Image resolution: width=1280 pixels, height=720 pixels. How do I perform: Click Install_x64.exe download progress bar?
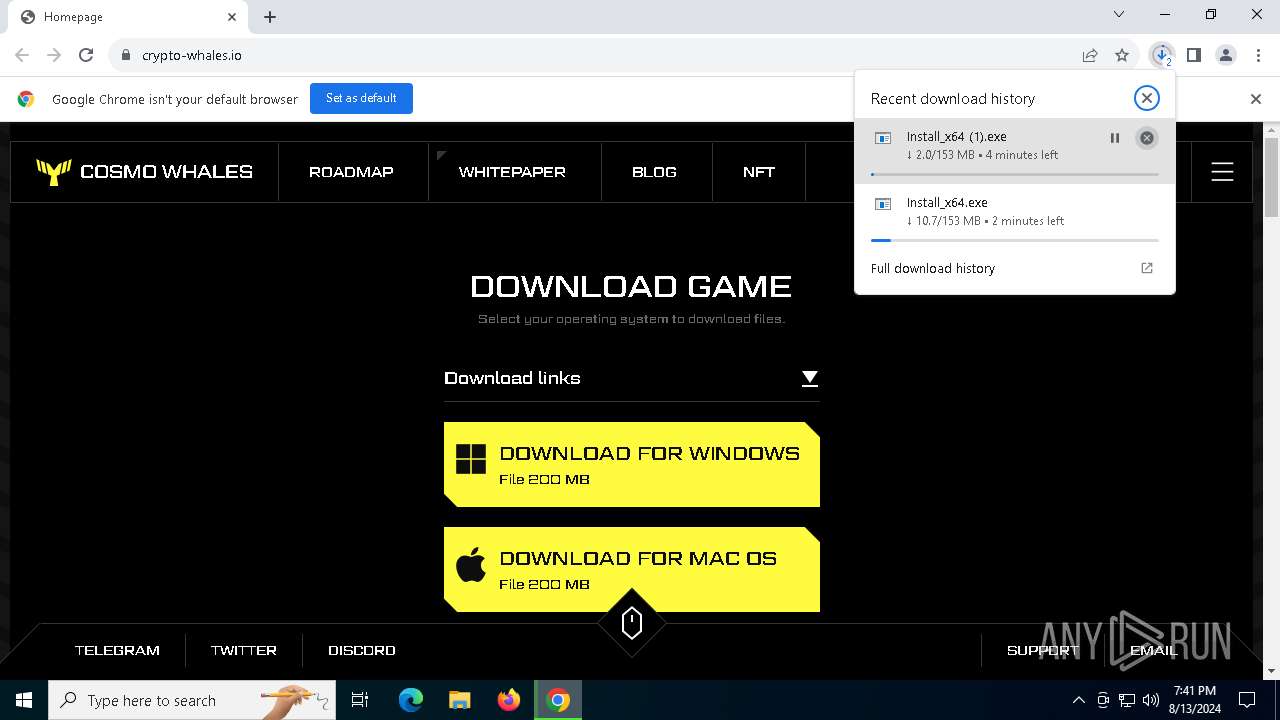tap(1015, 240)
